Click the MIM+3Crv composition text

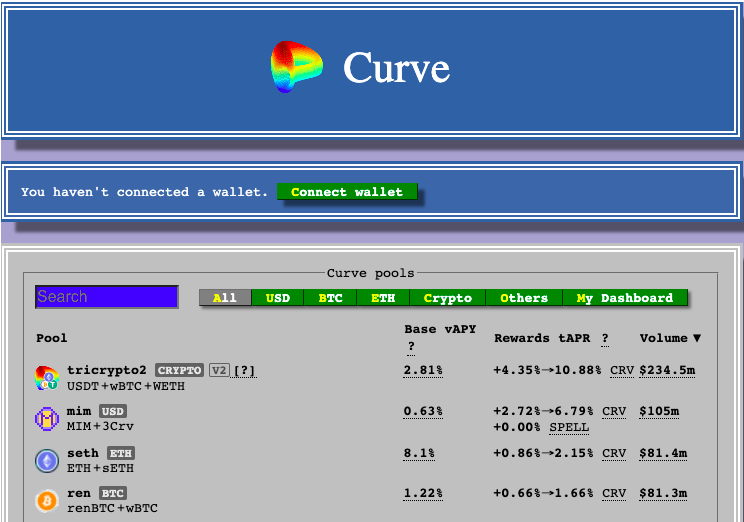click(100, 426)
